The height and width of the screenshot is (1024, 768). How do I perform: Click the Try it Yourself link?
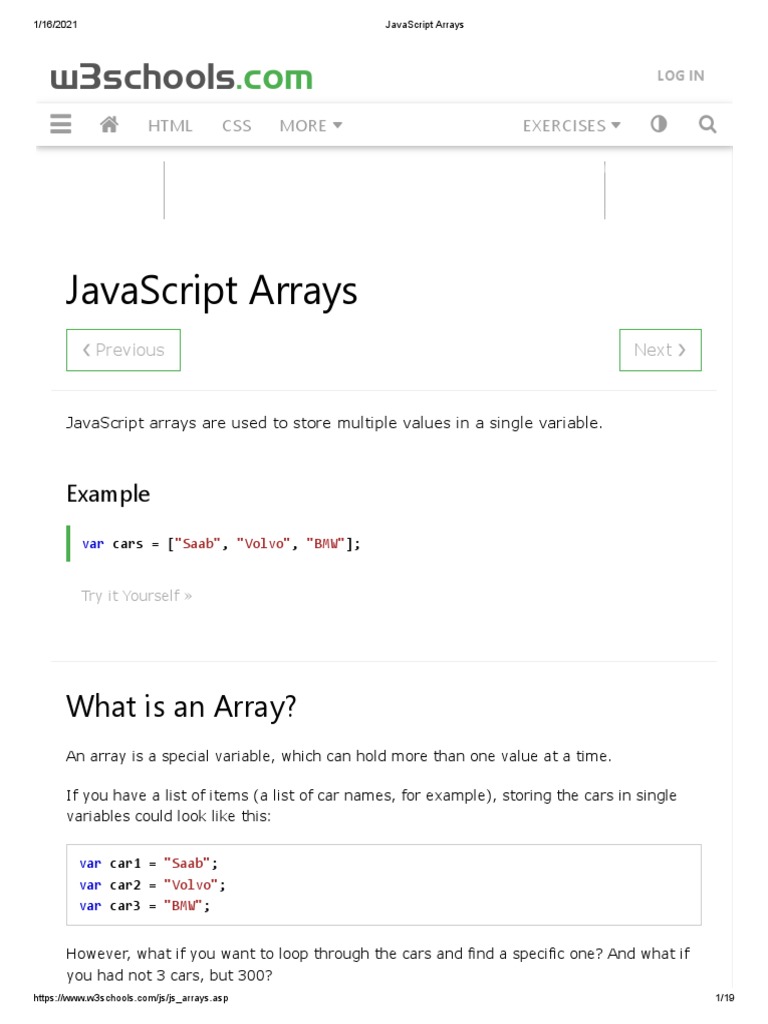coord(136,596)
